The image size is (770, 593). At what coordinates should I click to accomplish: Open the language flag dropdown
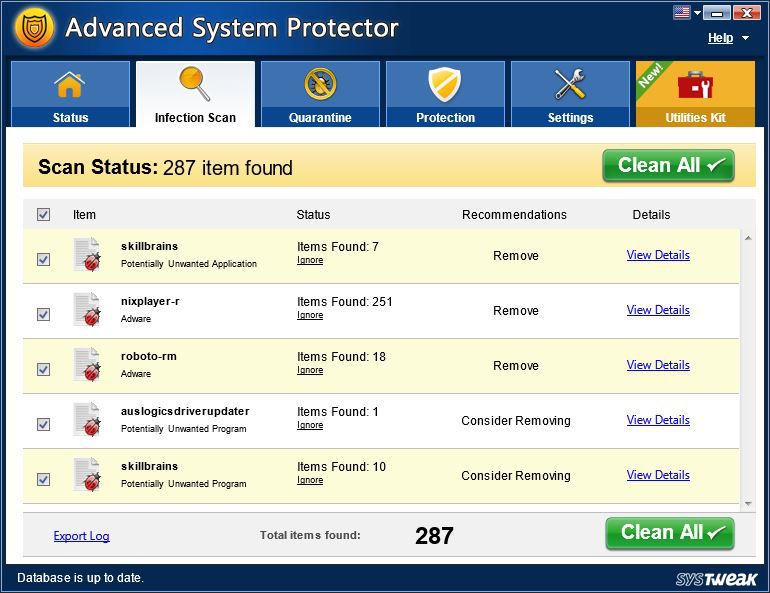686,12
